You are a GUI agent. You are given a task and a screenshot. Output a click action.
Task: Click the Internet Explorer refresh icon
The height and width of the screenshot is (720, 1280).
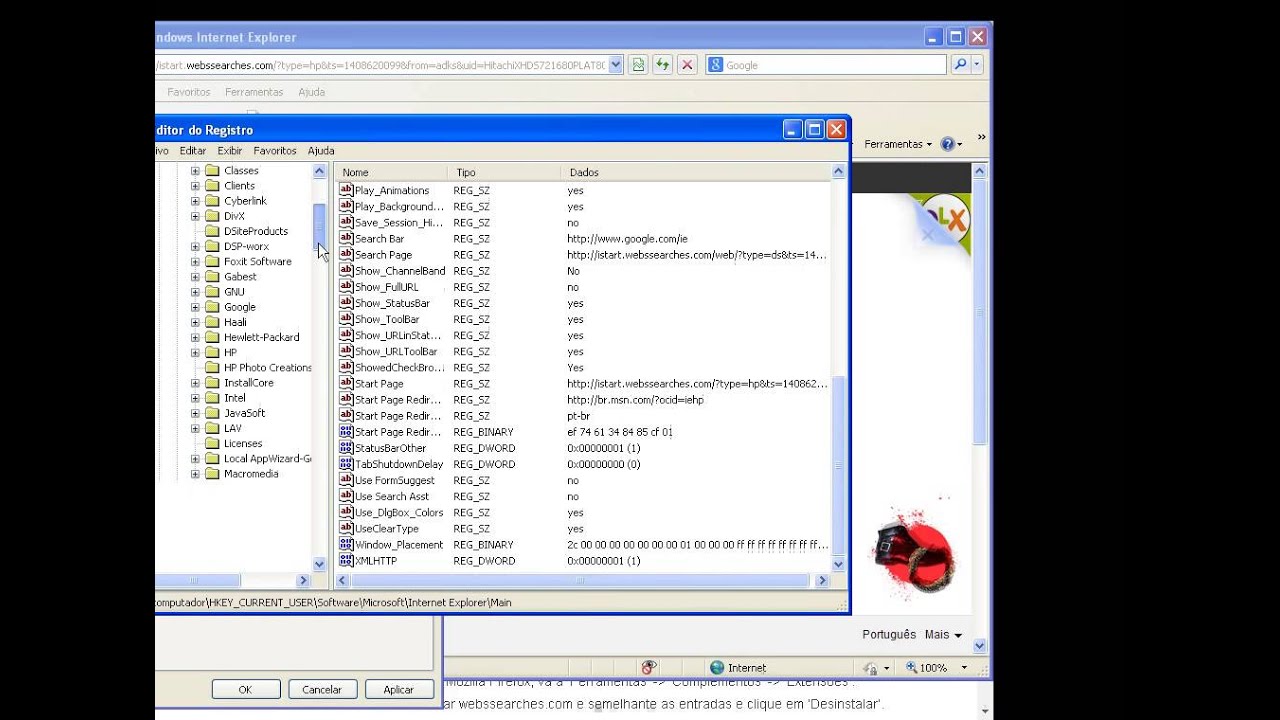pos(662,65)
